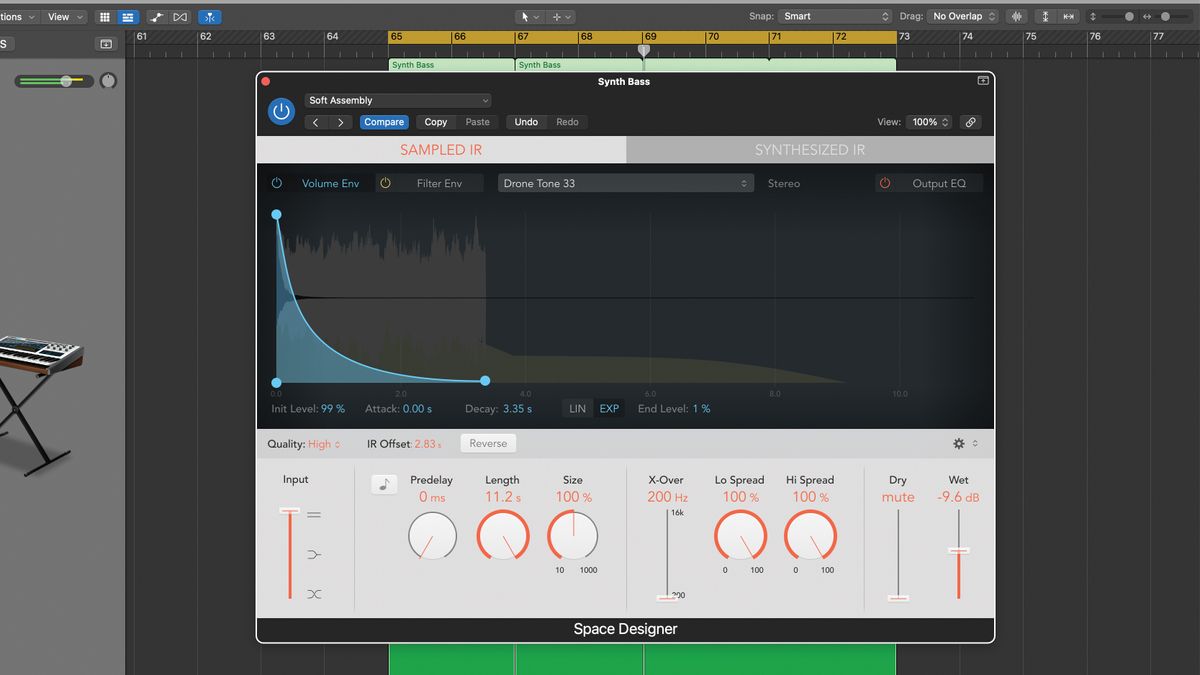Open the Soft Assembly preset dropdown
The height and width of the screenshot is (675, 1200).
(397, 100)
